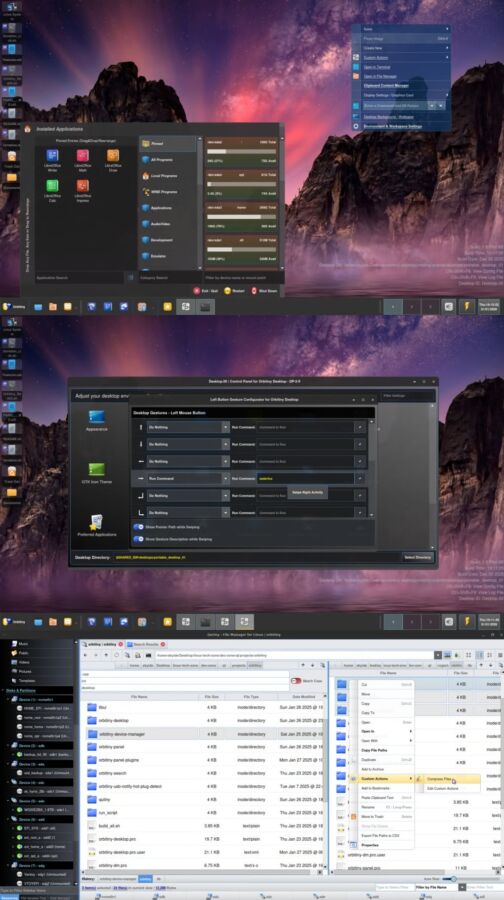Toggle Show Gesture Description while Swiping
Image resolution: width=504 pixels, height=900 pixels.
click(138, 539)
